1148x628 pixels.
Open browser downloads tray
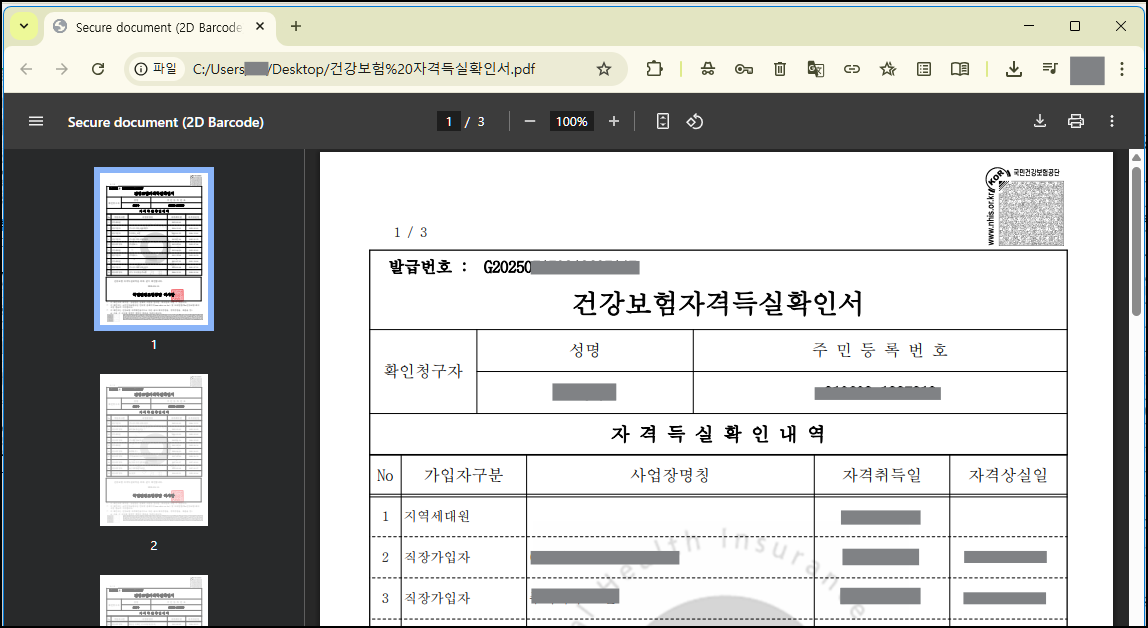[1013, 69]
